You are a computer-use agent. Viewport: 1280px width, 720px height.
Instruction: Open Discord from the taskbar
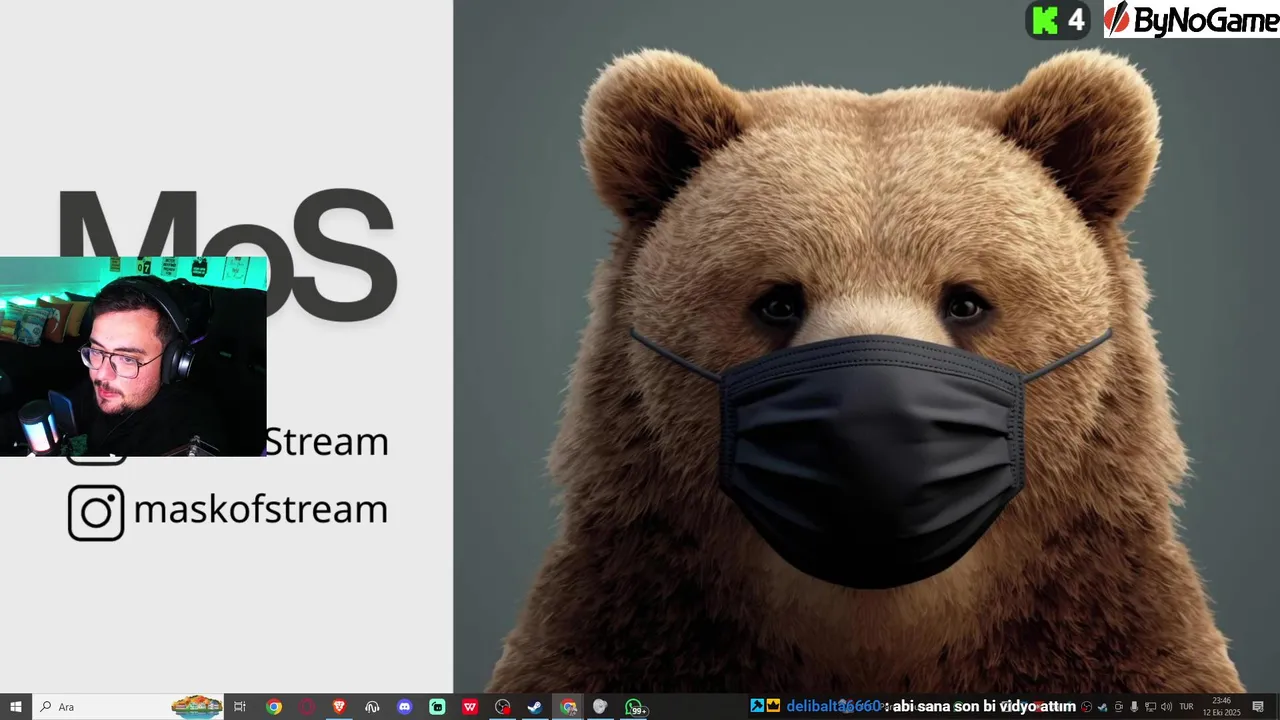click(x=405, y=707)
